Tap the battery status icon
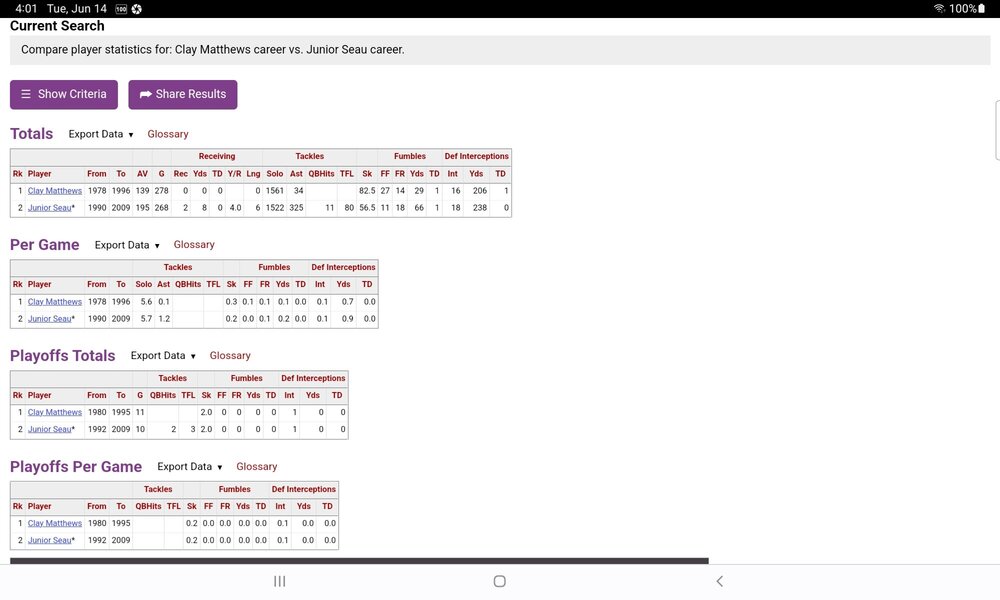The height and width of the screenshot is (600, 1000). 982,8
